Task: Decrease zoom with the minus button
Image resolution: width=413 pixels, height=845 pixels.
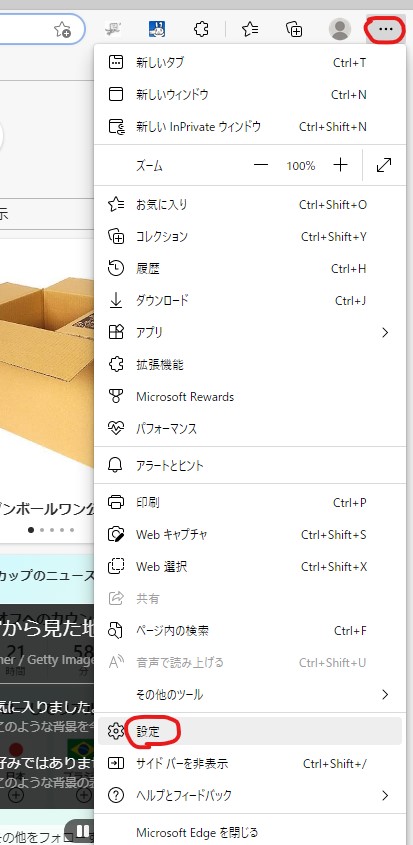Action: pyautogui.click(x=261, y=165)
